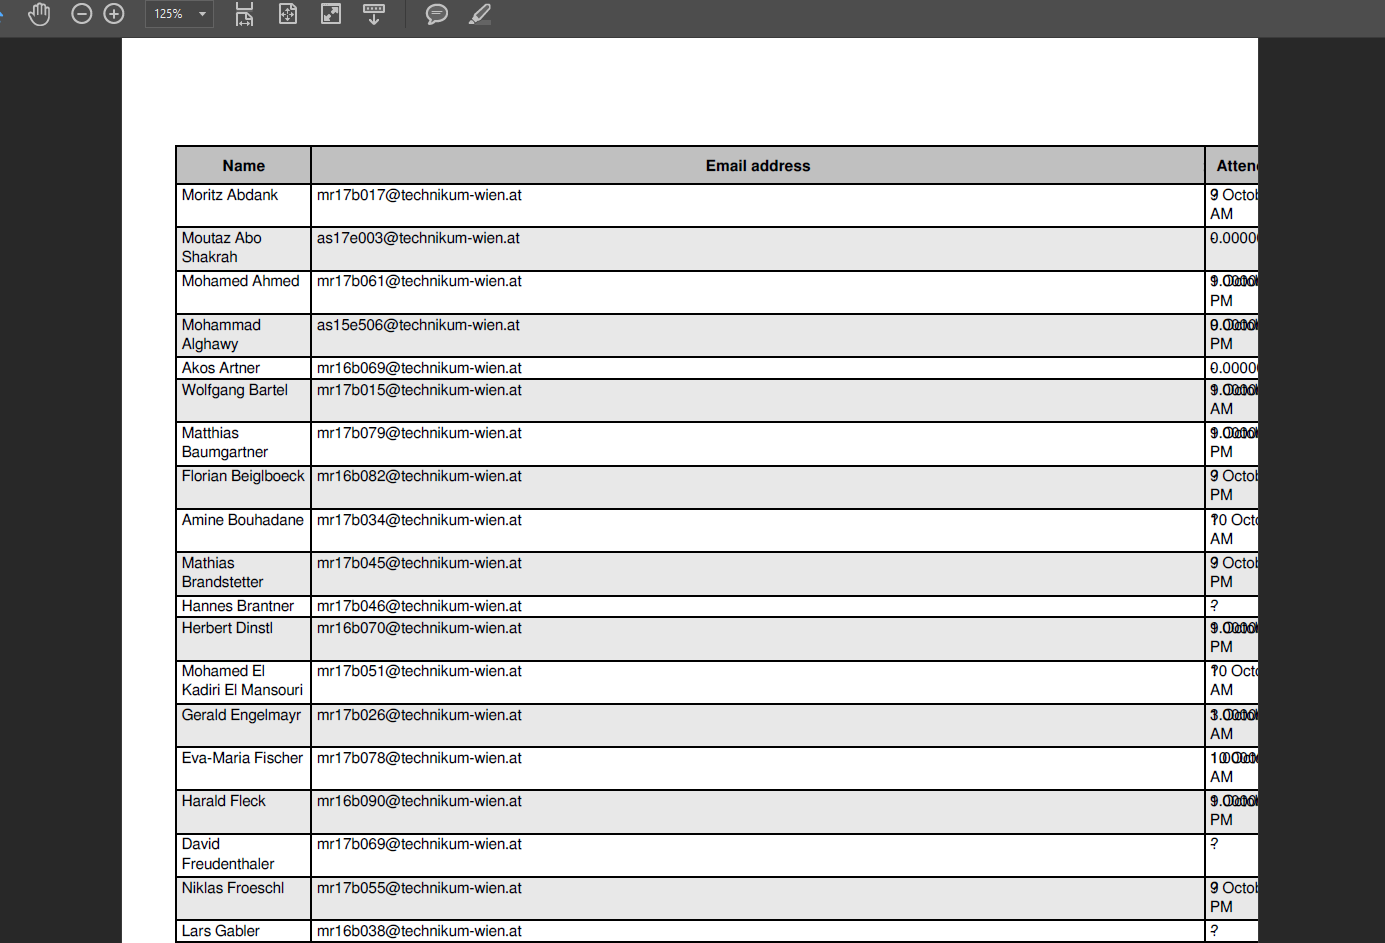
Task: Select the name David Freudenthaler
Action: (228, 854)
